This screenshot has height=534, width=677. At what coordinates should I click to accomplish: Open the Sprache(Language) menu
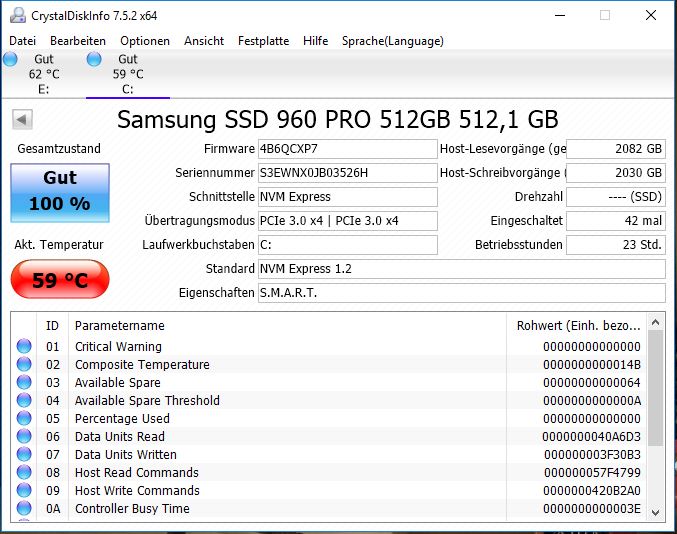pos(392,41)
